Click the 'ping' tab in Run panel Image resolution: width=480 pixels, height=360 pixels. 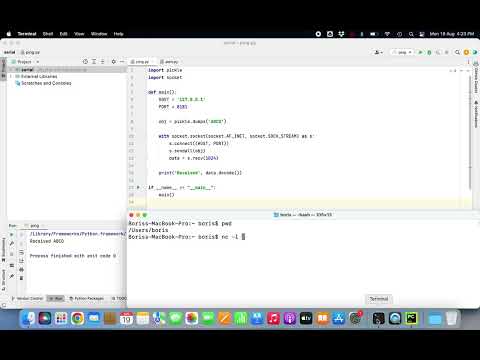pos(34,226)
